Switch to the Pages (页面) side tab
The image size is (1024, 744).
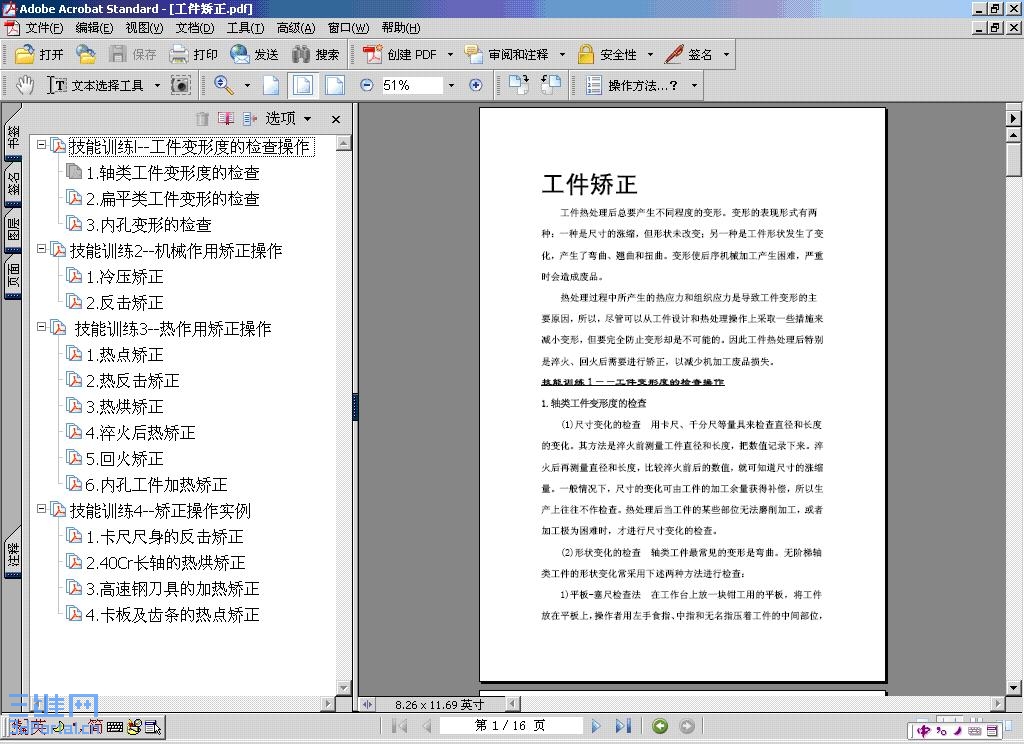[13, 276]
